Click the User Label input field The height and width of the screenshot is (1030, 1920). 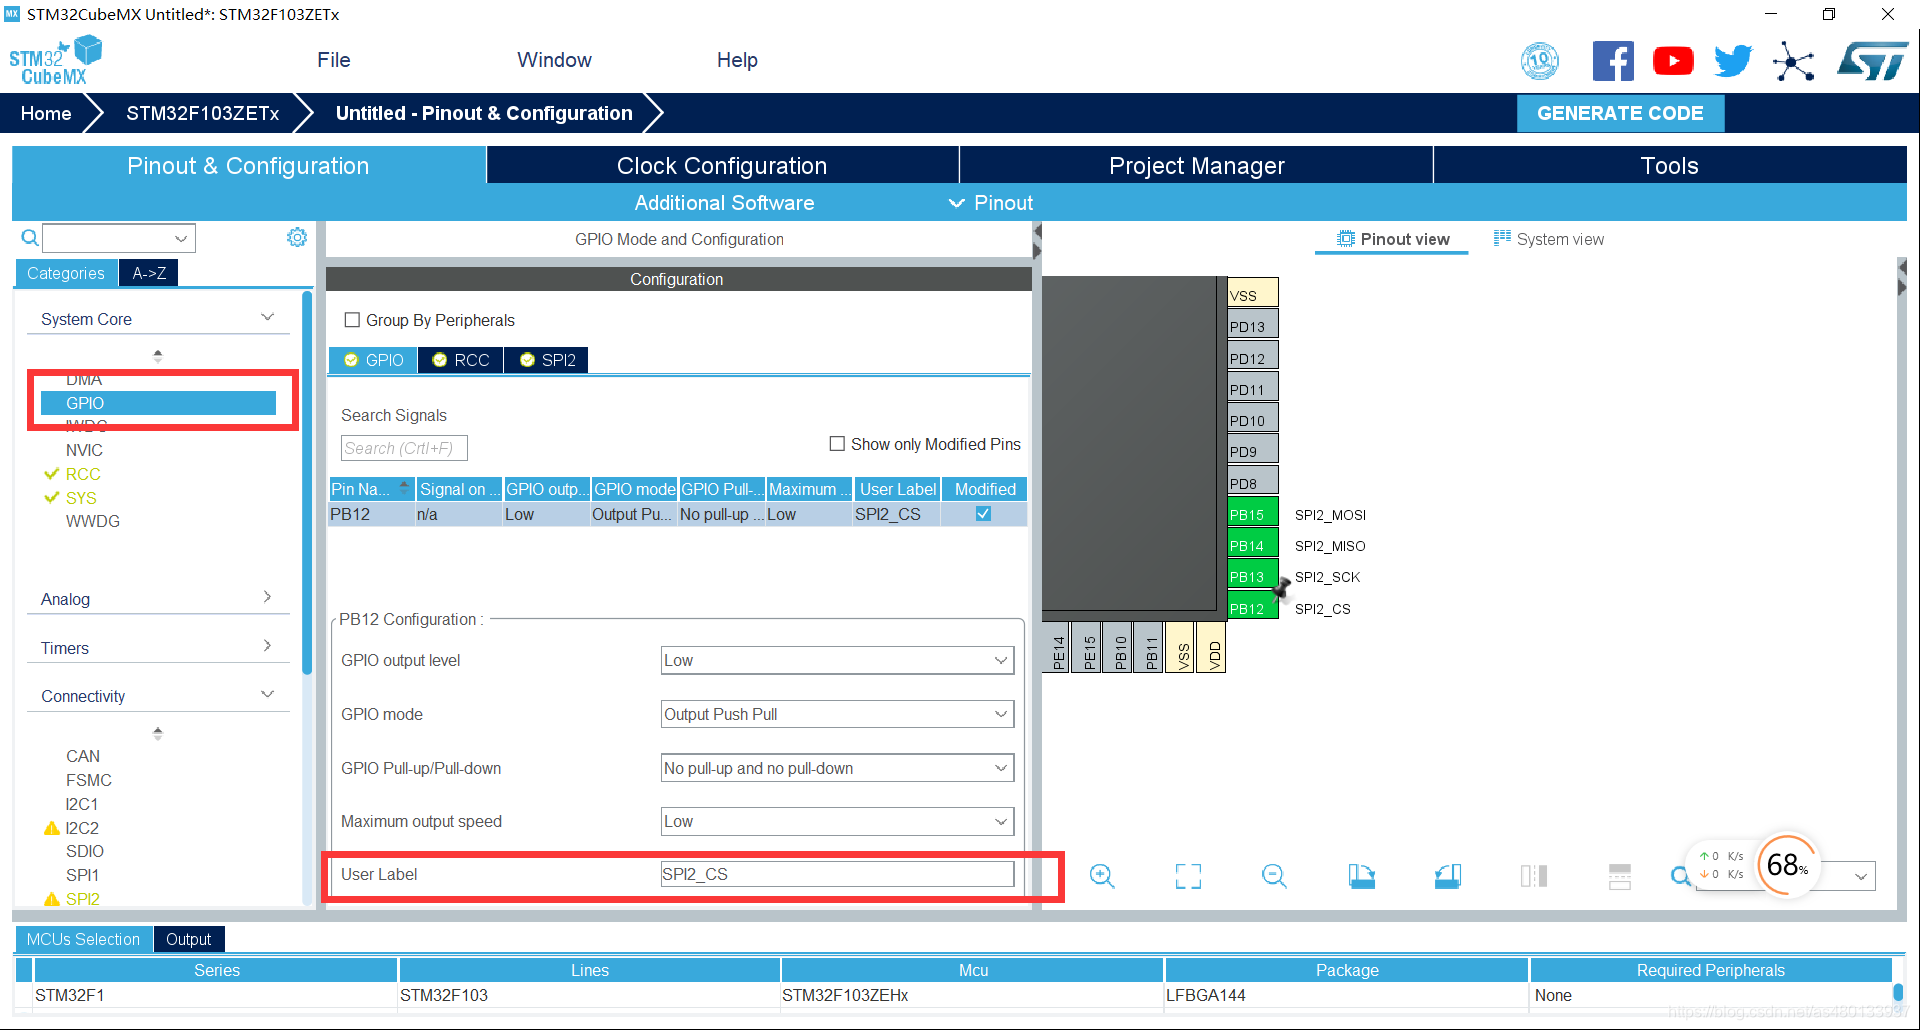point(837,874)
